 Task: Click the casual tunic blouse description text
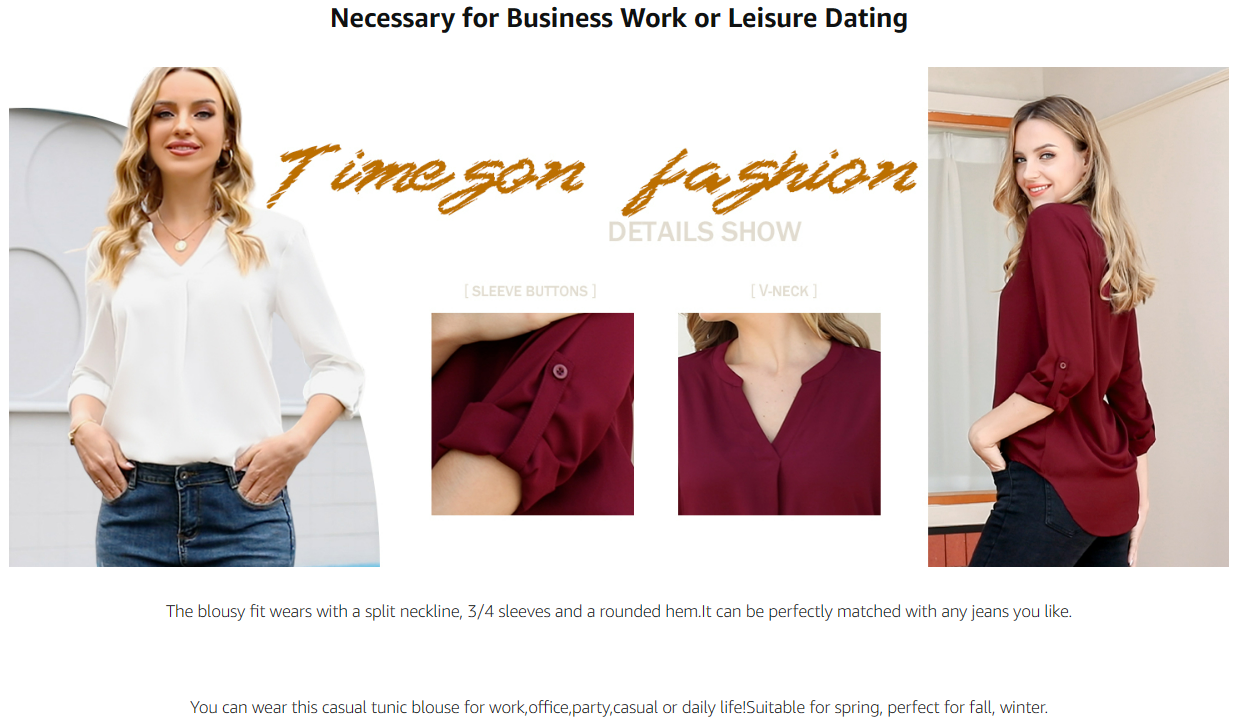coord(619,707)
